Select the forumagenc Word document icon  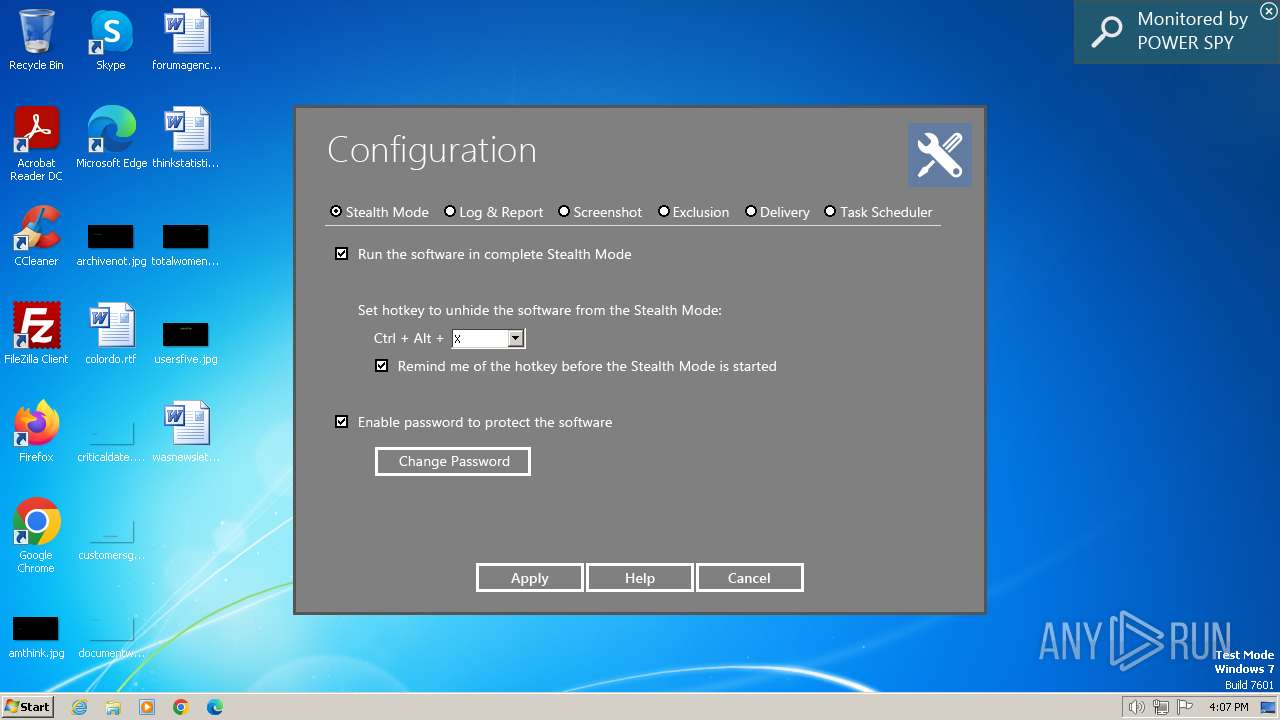(x=186, y=41)
